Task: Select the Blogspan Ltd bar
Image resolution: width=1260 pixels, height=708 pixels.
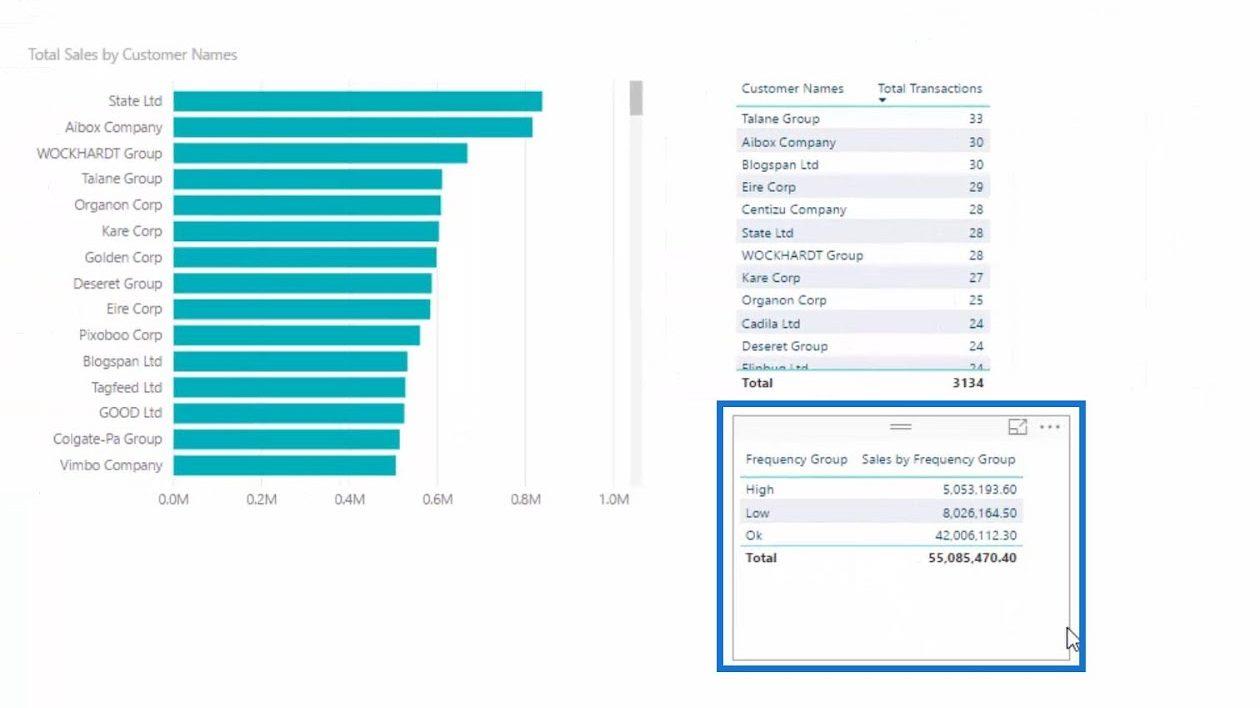Action: 290,361
